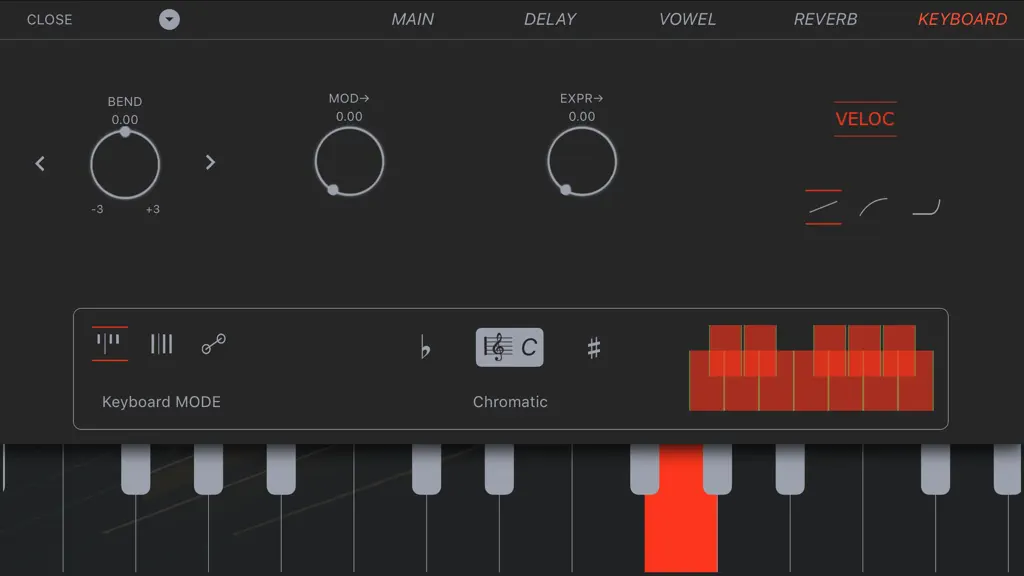Select the piano-style keyboard mode icon
1024x576 pixels.
(x=109, y=343)
